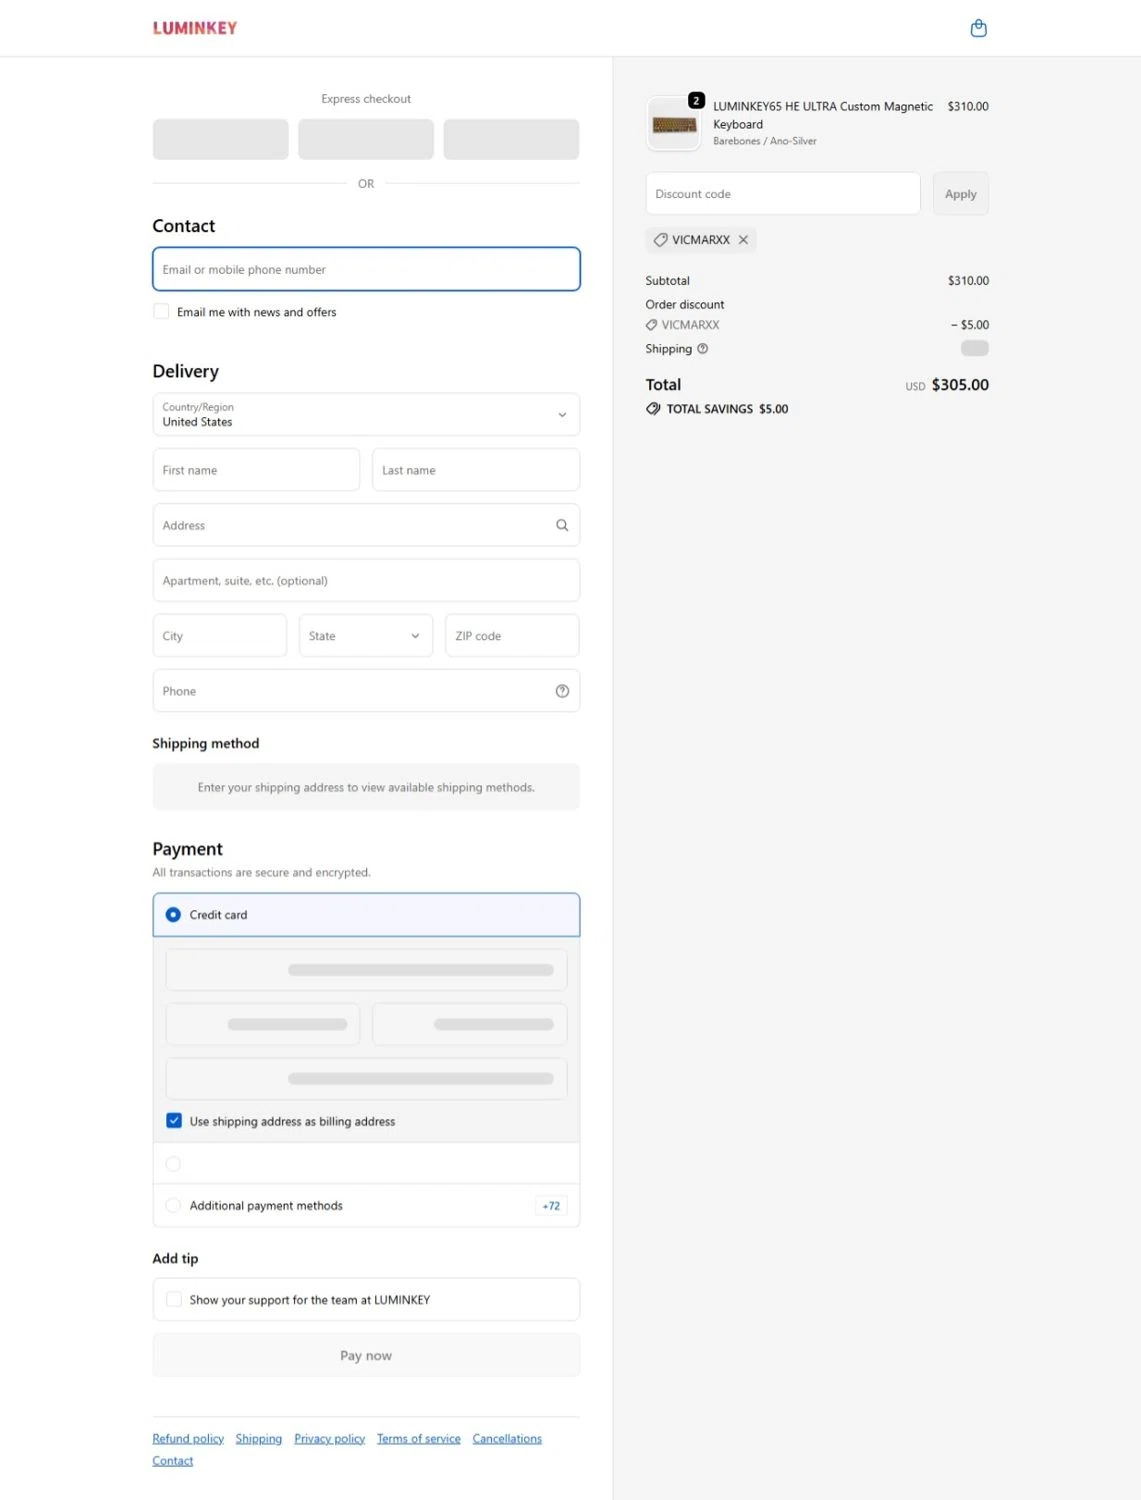Click the shipping info question icon

(x=702, y=349)
